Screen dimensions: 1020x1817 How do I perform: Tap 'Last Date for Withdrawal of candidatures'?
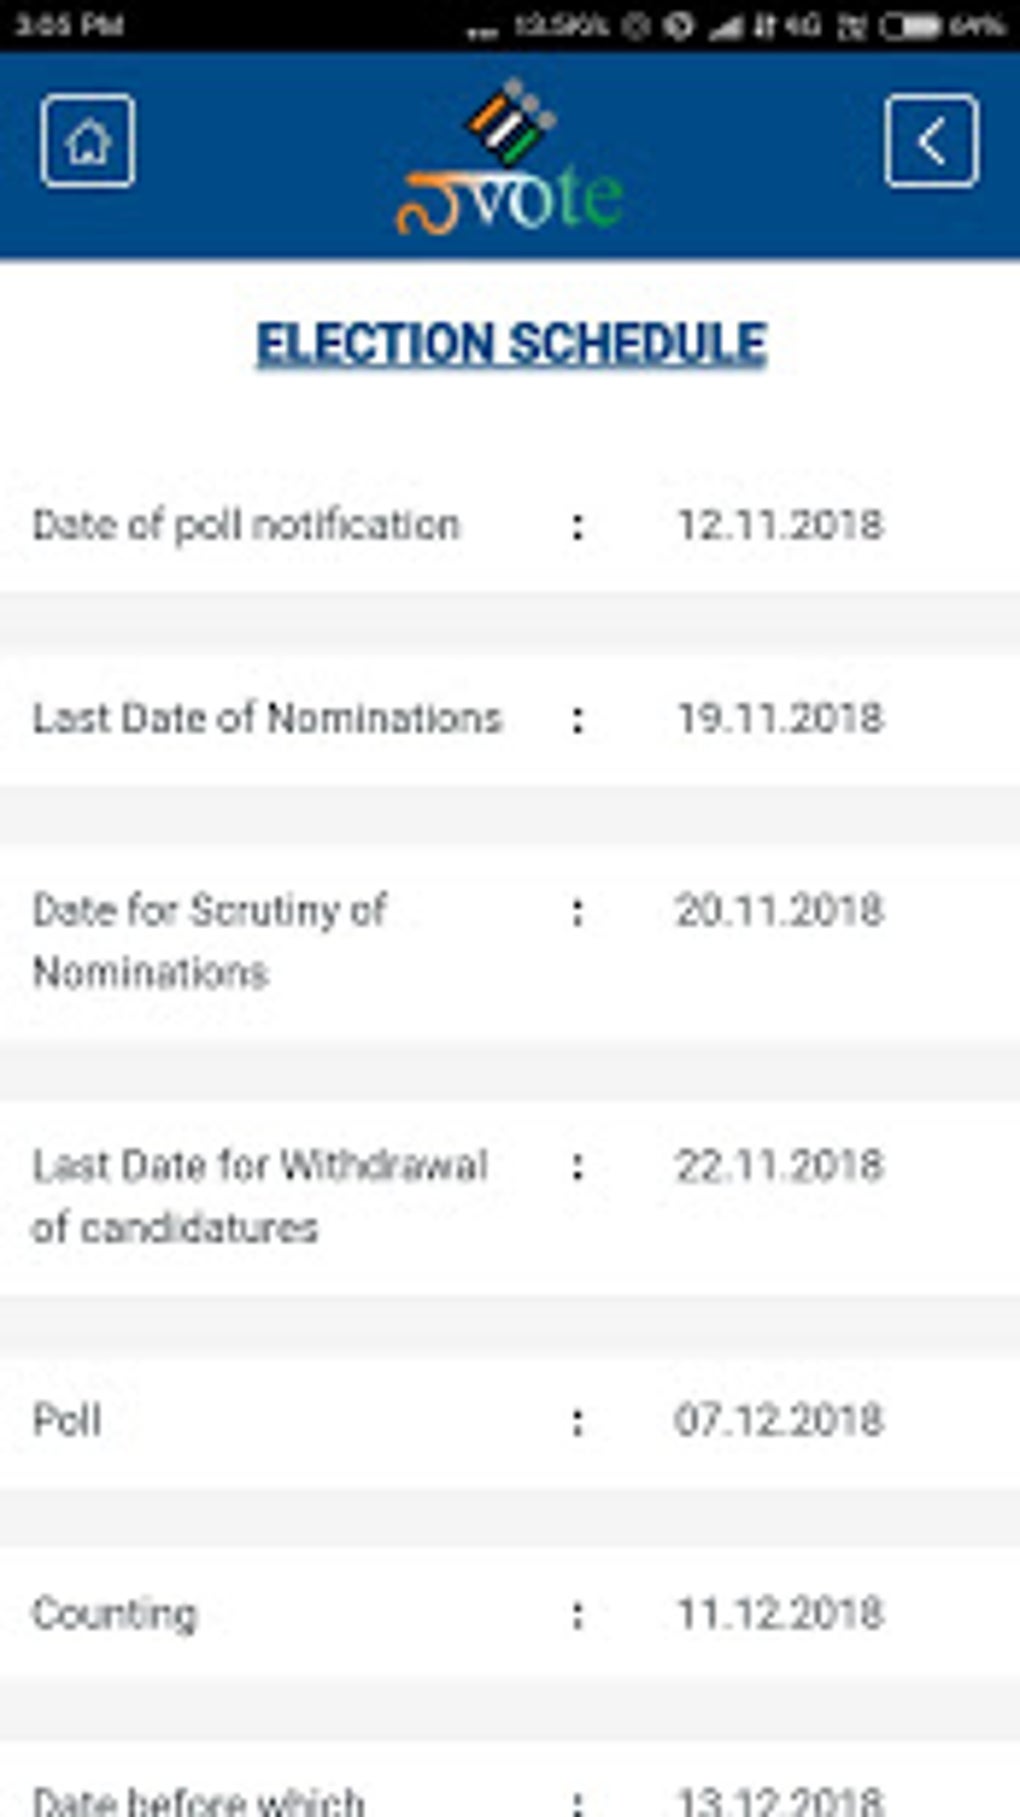pyautogui.click(x=259, y=1196)
